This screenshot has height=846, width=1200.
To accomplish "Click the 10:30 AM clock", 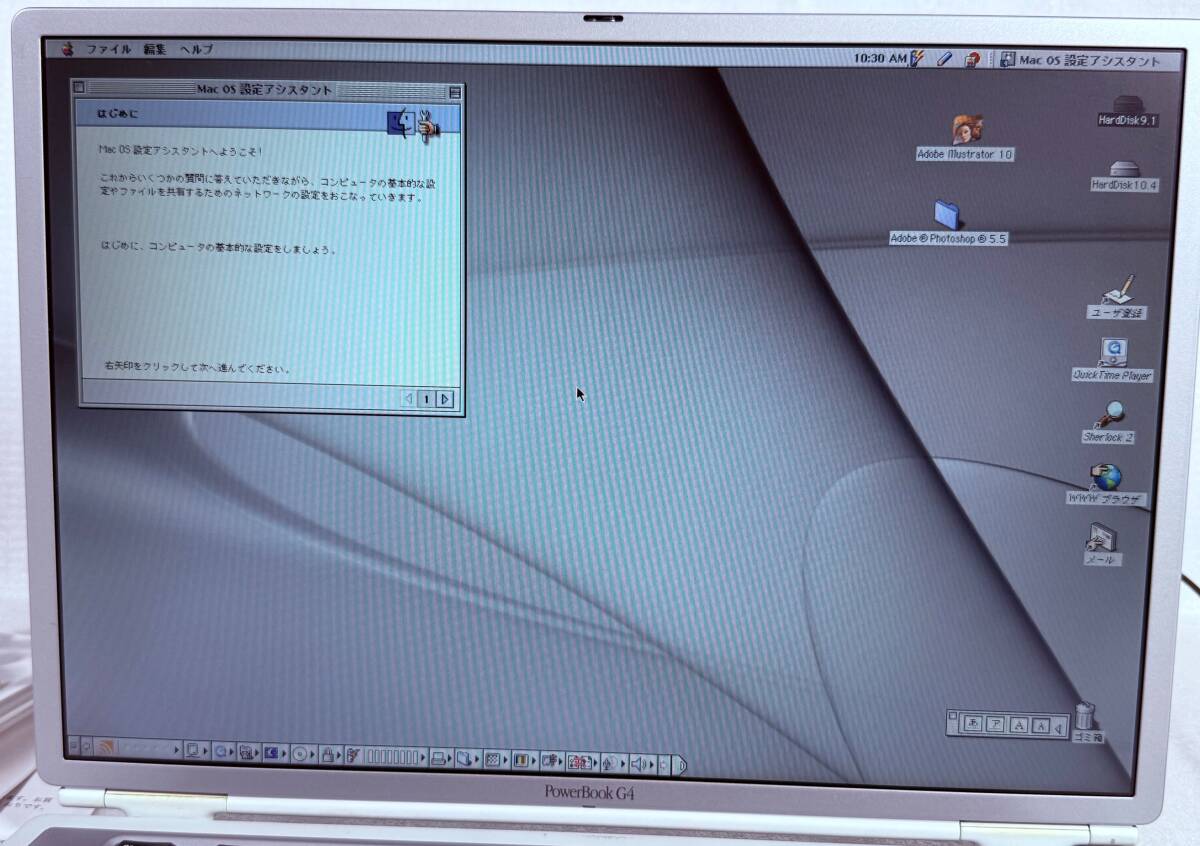I will [880, 58].
